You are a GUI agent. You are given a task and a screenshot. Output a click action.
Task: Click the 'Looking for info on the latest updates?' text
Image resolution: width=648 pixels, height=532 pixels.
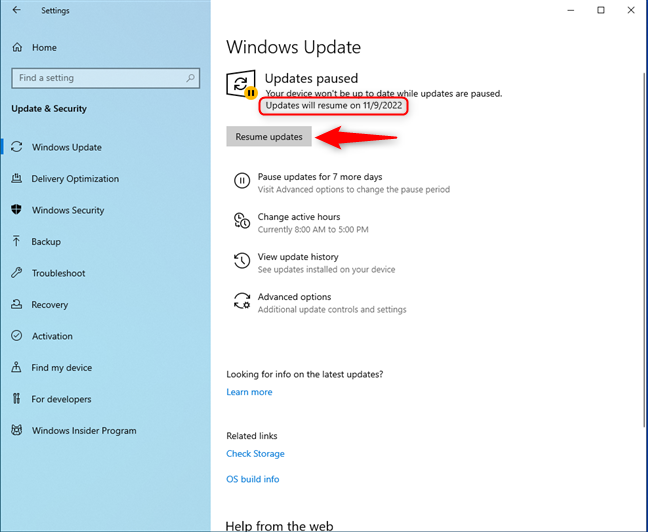tap(305, 375)
